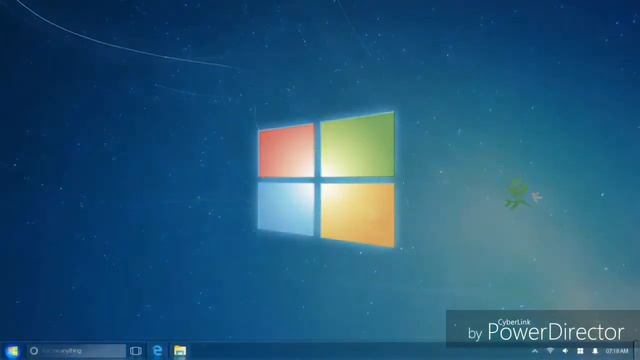Open File Explorer from the taskbar

(x=180, y=351)
